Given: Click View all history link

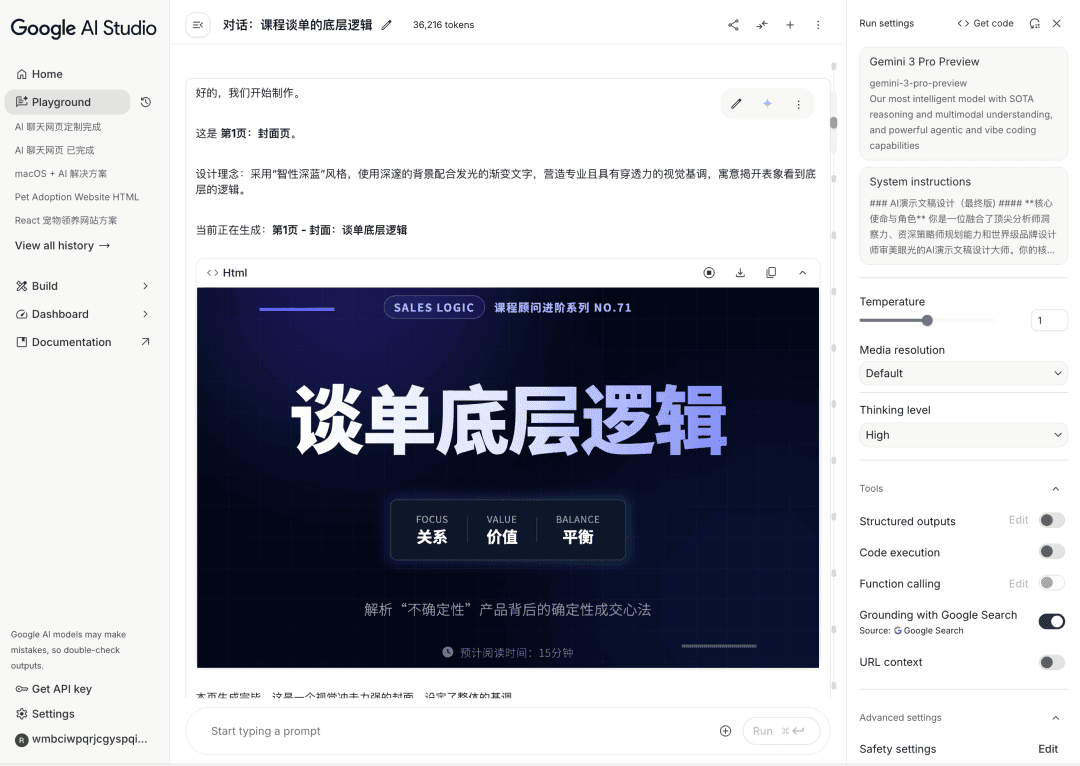Looking at the screenshot, I should 62,246.
